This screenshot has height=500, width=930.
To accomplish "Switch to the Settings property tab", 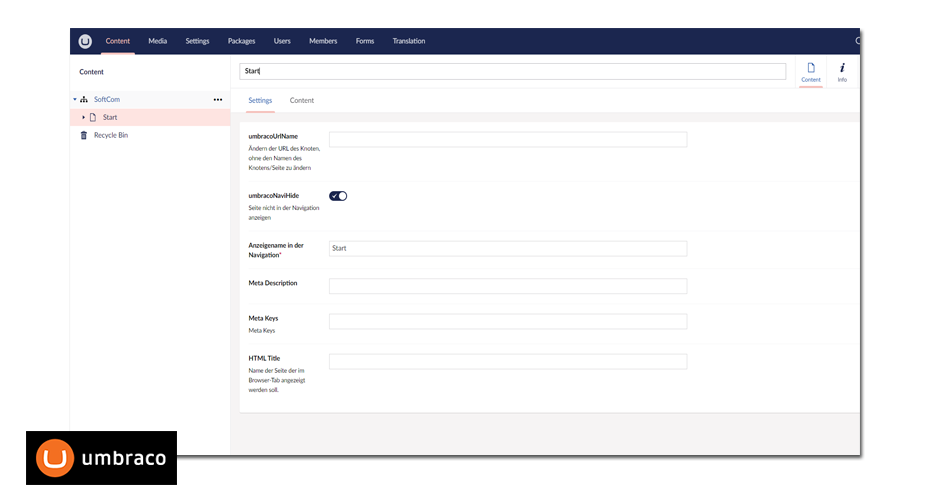I will (260, 100).
